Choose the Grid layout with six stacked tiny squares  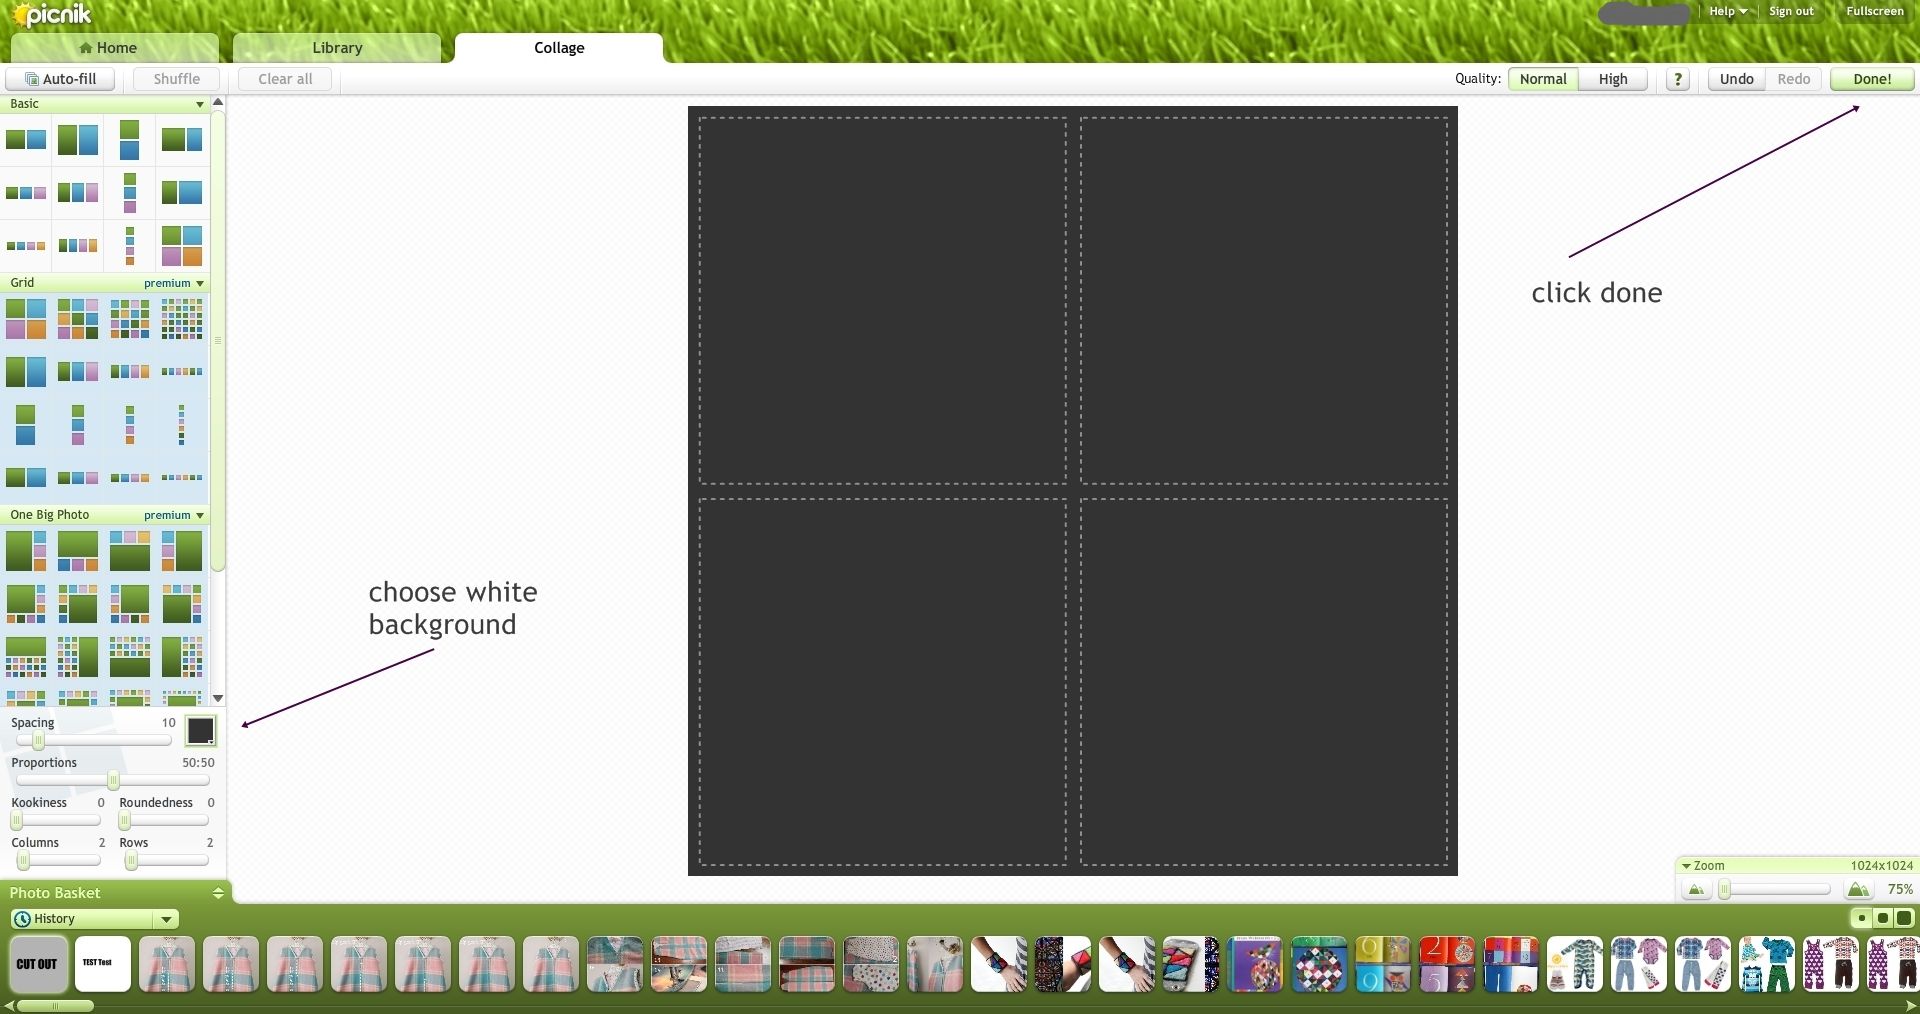pos(182,425)
